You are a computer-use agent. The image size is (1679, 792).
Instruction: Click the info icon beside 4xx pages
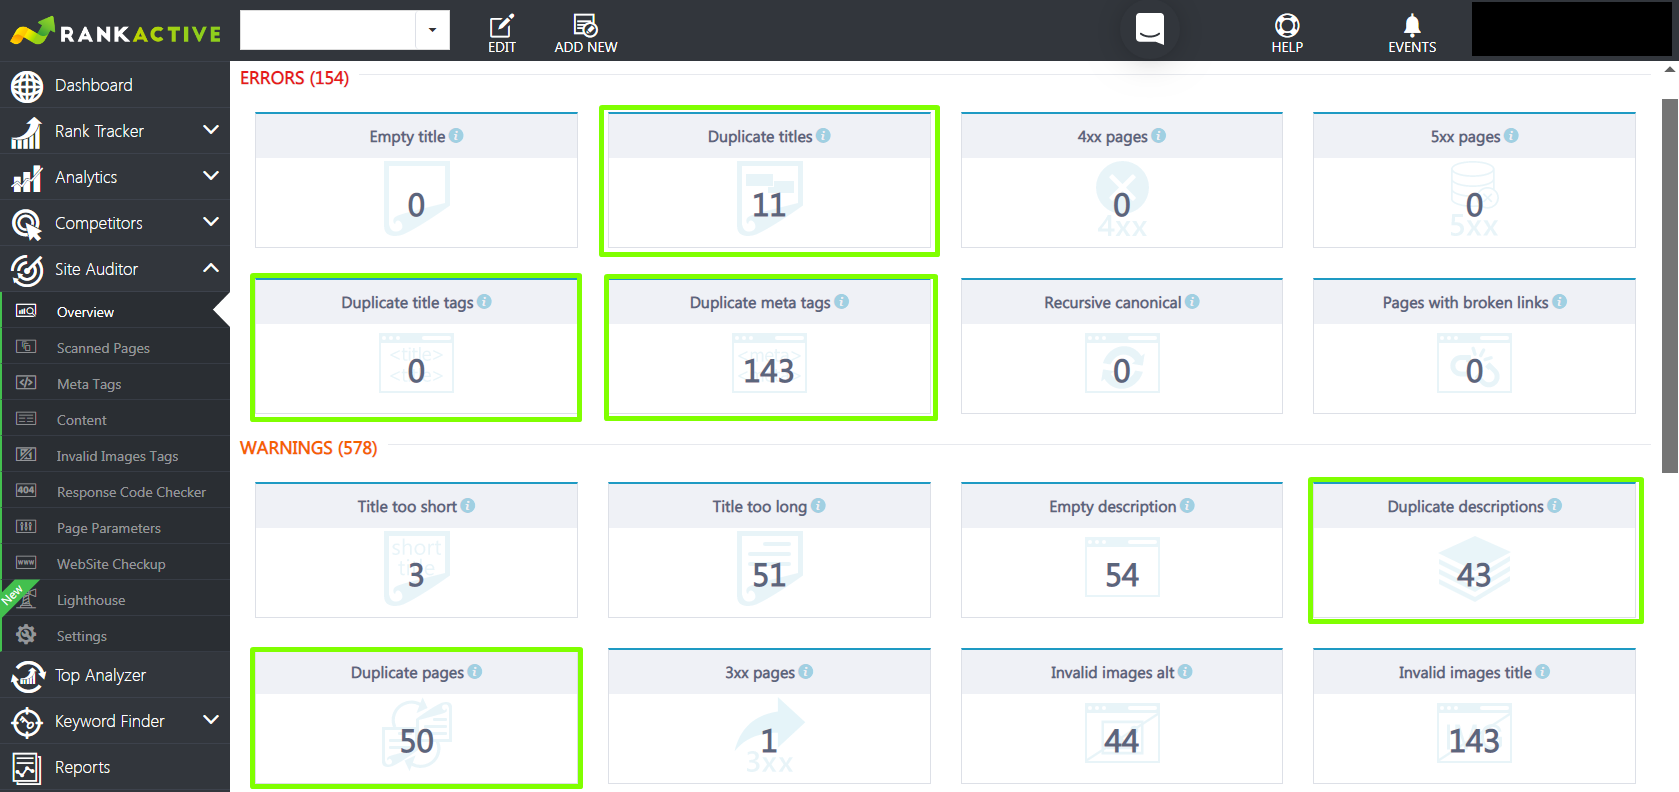[x=1158, y=136]
